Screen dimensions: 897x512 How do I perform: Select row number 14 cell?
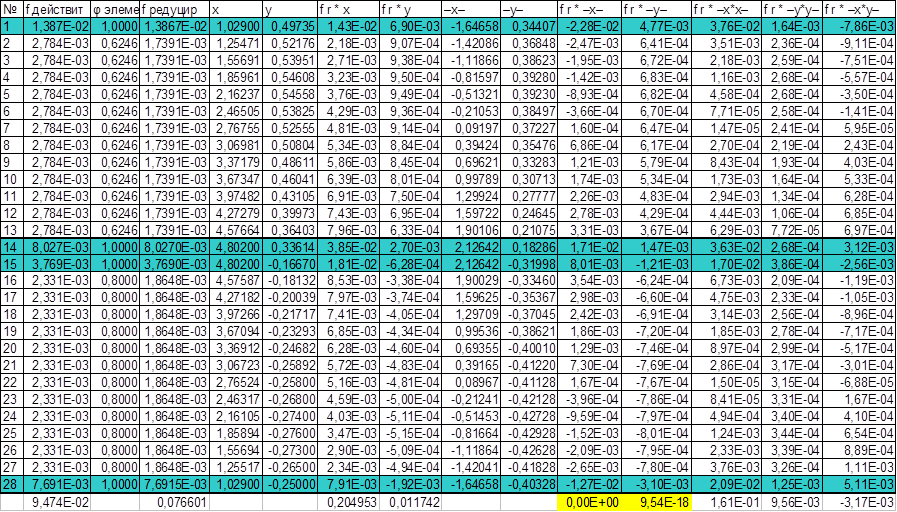pyautogui.click(x=11, y=243)
